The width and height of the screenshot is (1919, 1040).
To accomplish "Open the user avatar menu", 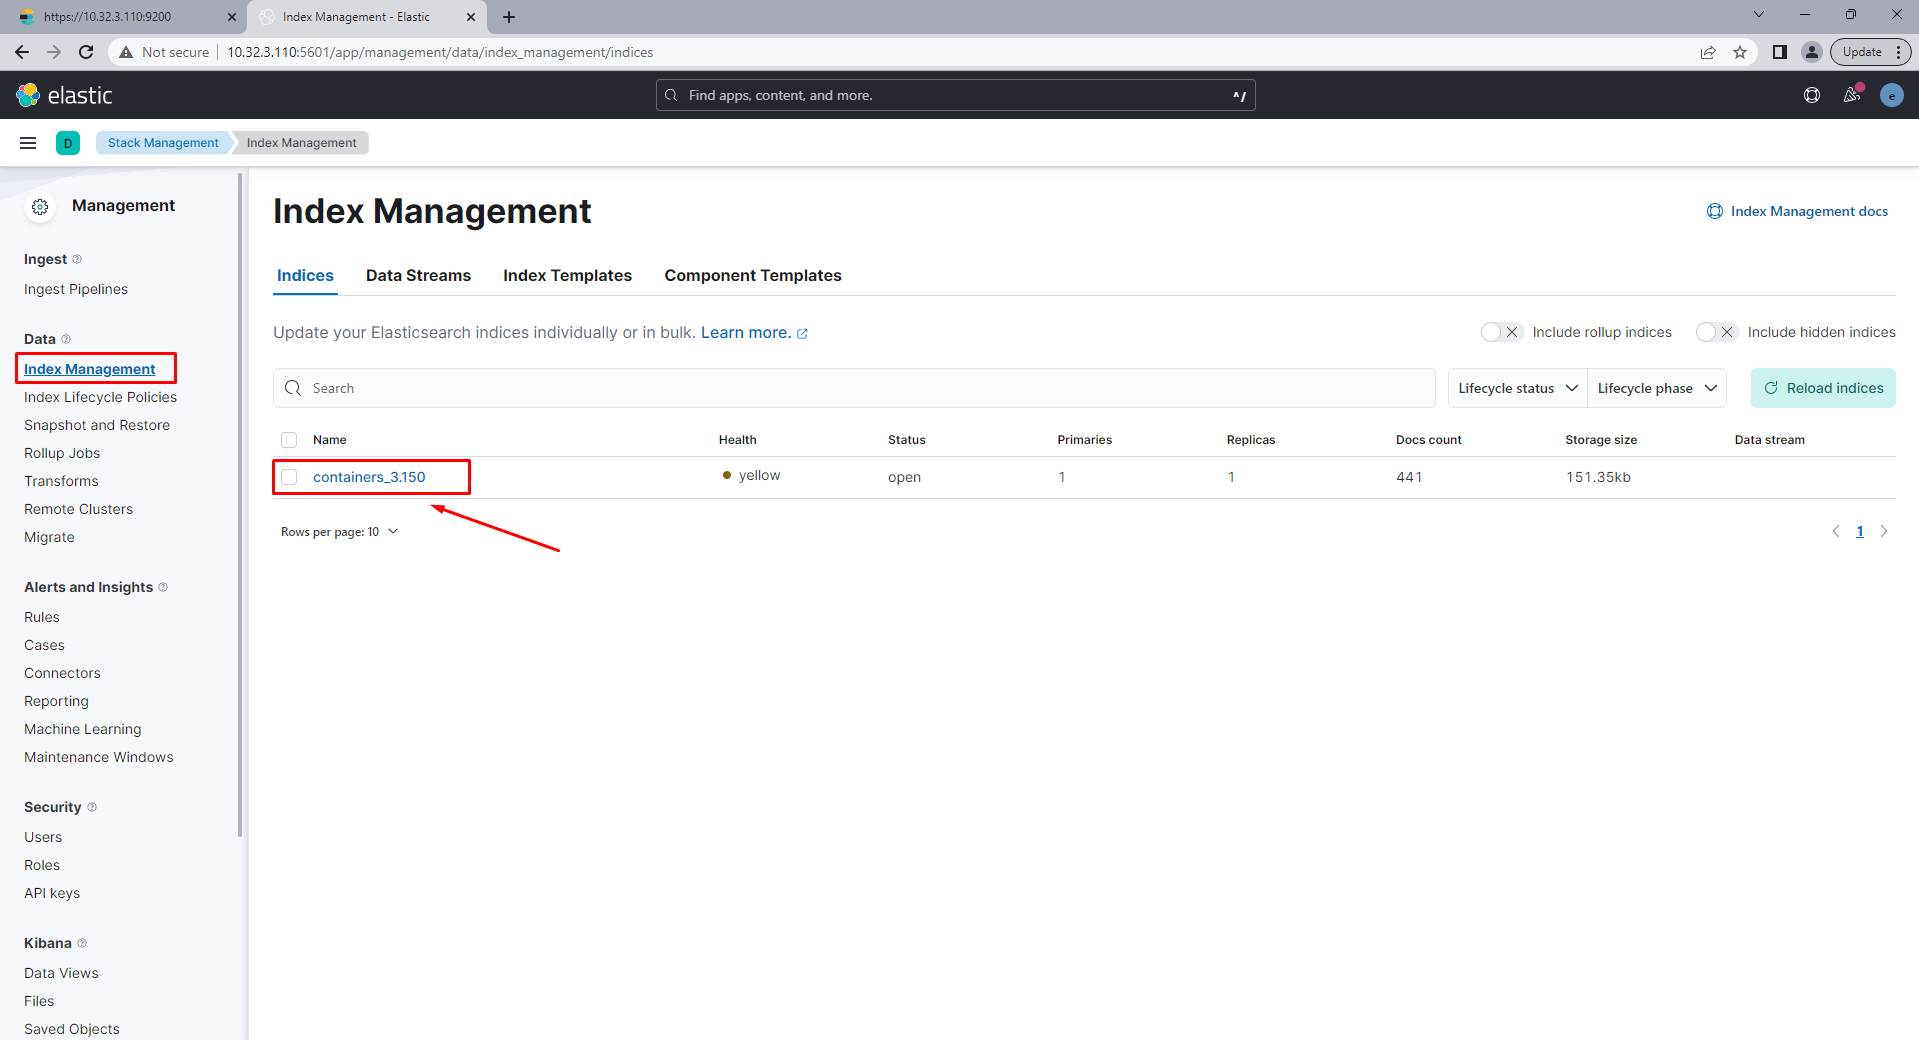I will (x=1891, y=95).
